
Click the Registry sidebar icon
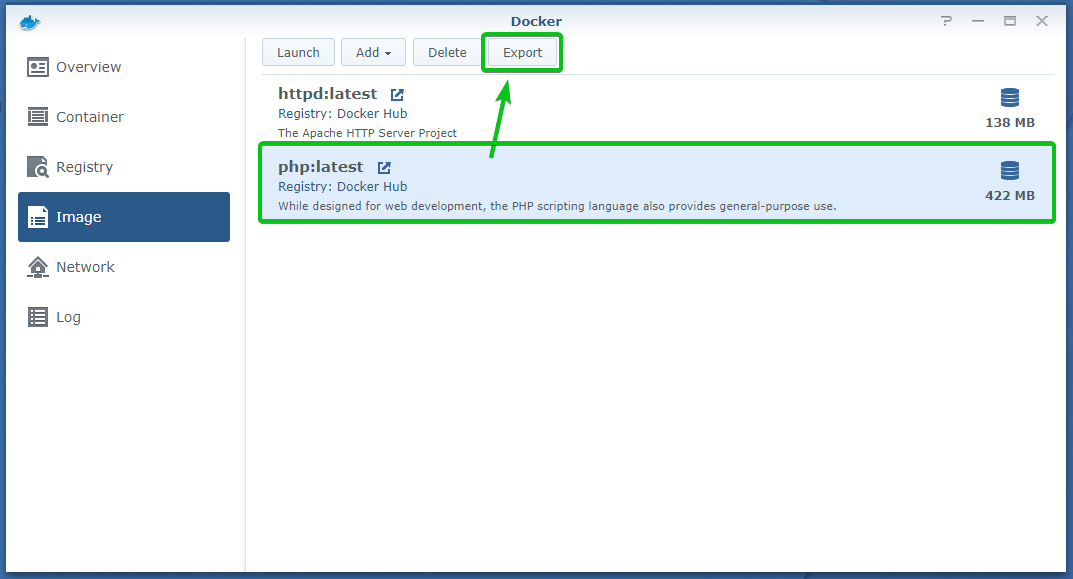coord(38,167)
